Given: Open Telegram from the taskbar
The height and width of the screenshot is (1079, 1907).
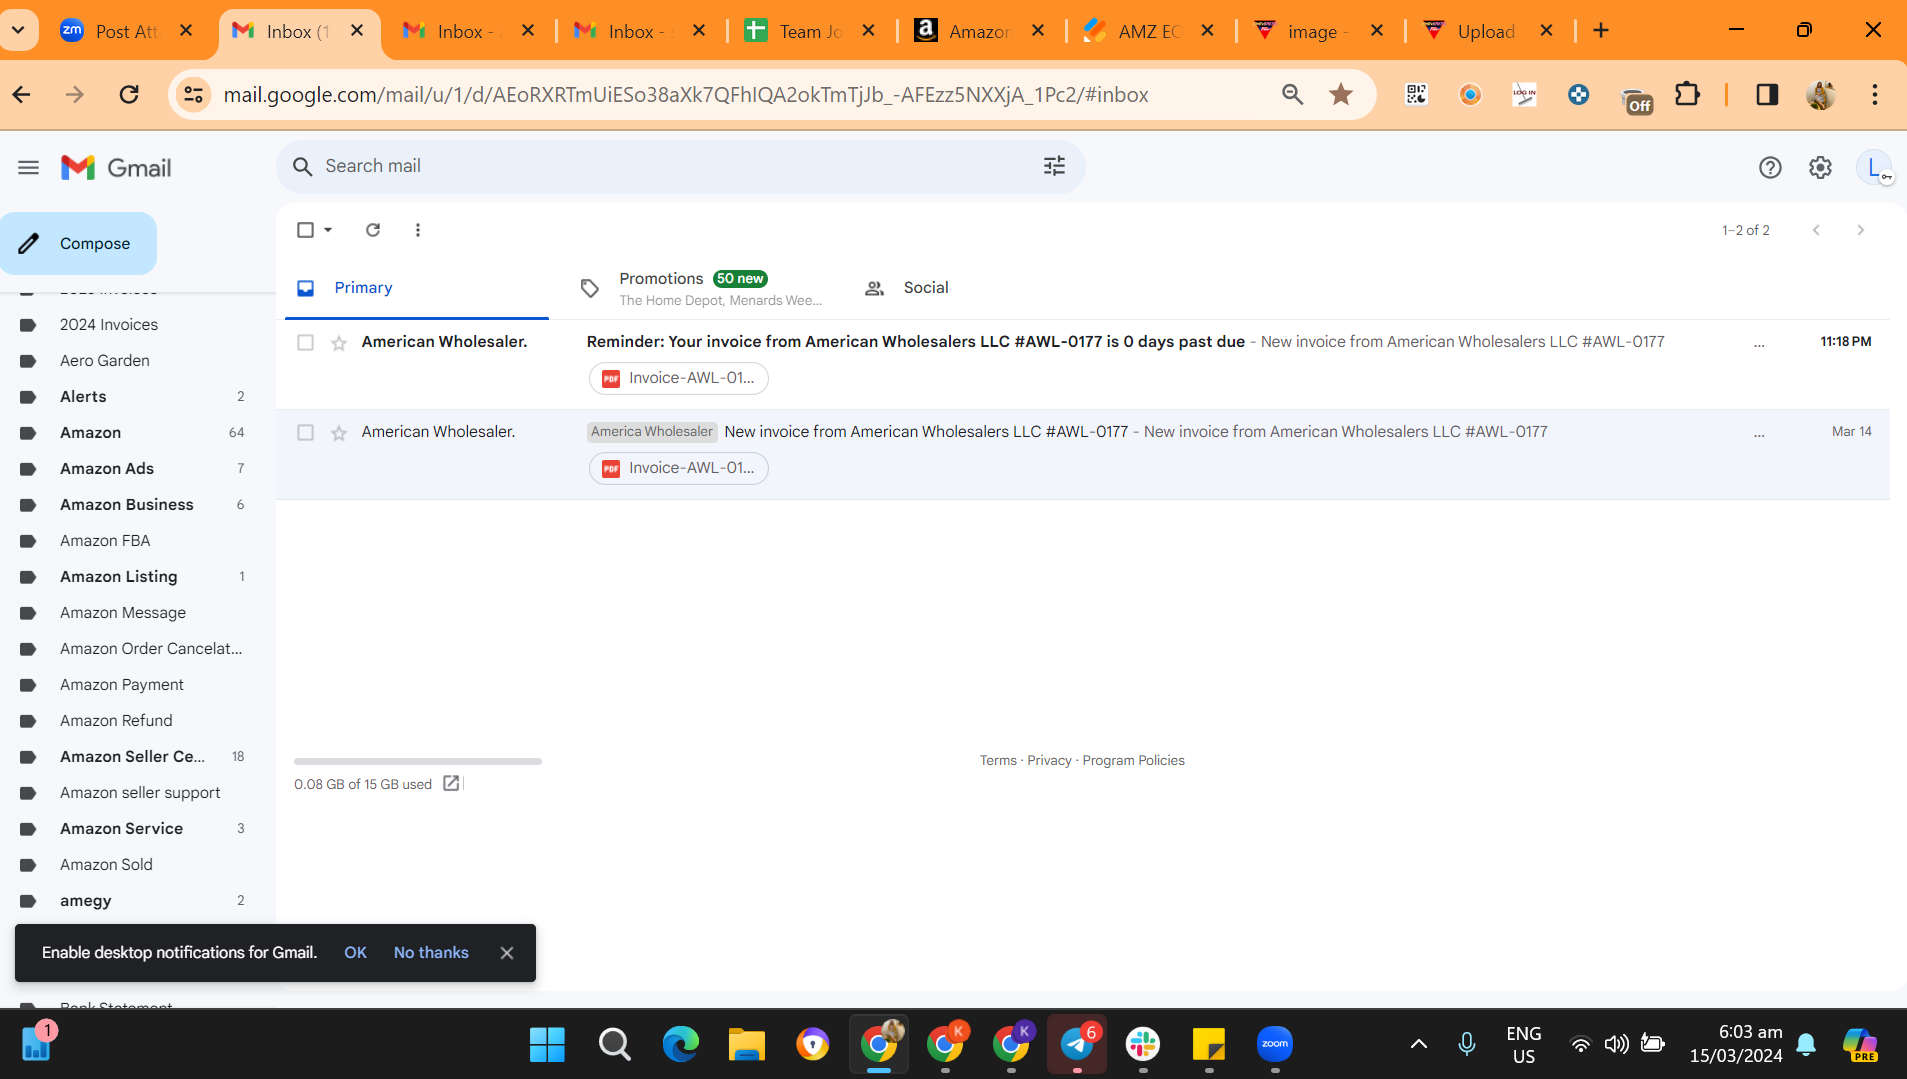Looking at the screenshot, I should (1077, 1045).
